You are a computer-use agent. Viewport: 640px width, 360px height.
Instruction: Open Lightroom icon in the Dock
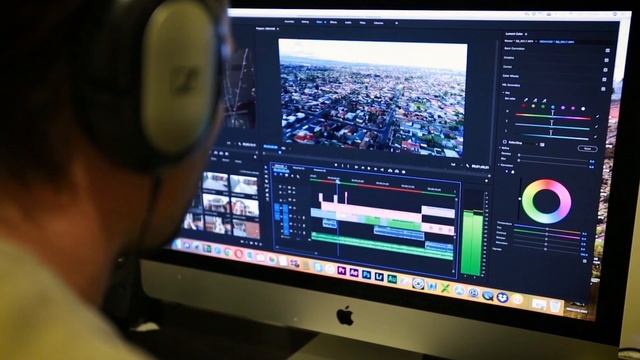pyautogui.click(x=379, y=277)
